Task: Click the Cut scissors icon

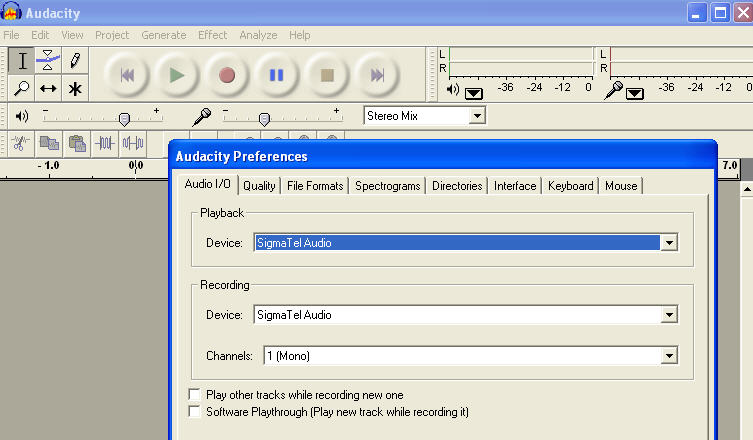Action: [x=20, y=143]
